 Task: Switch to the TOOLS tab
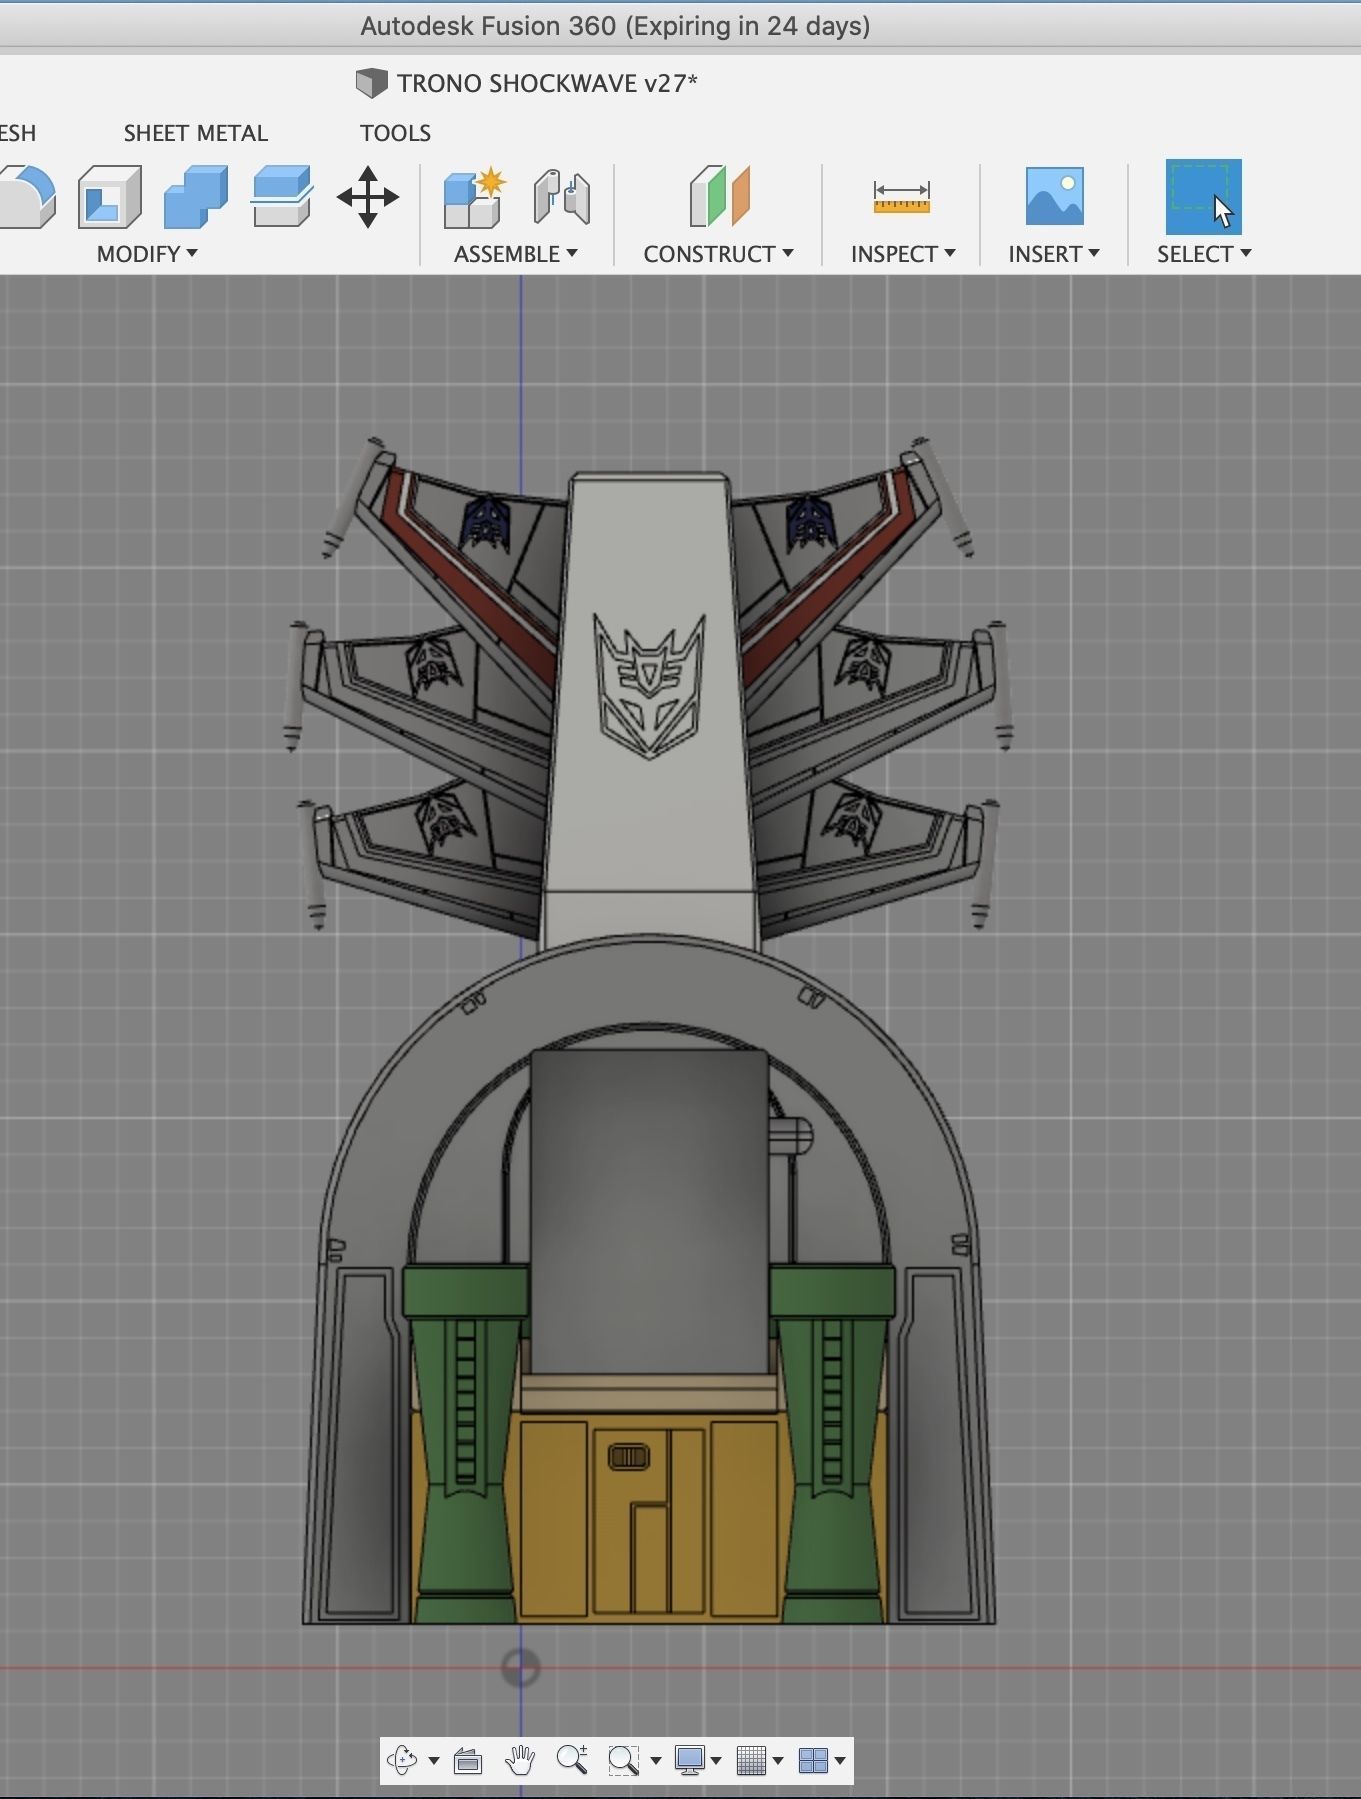tap(395, 133)
